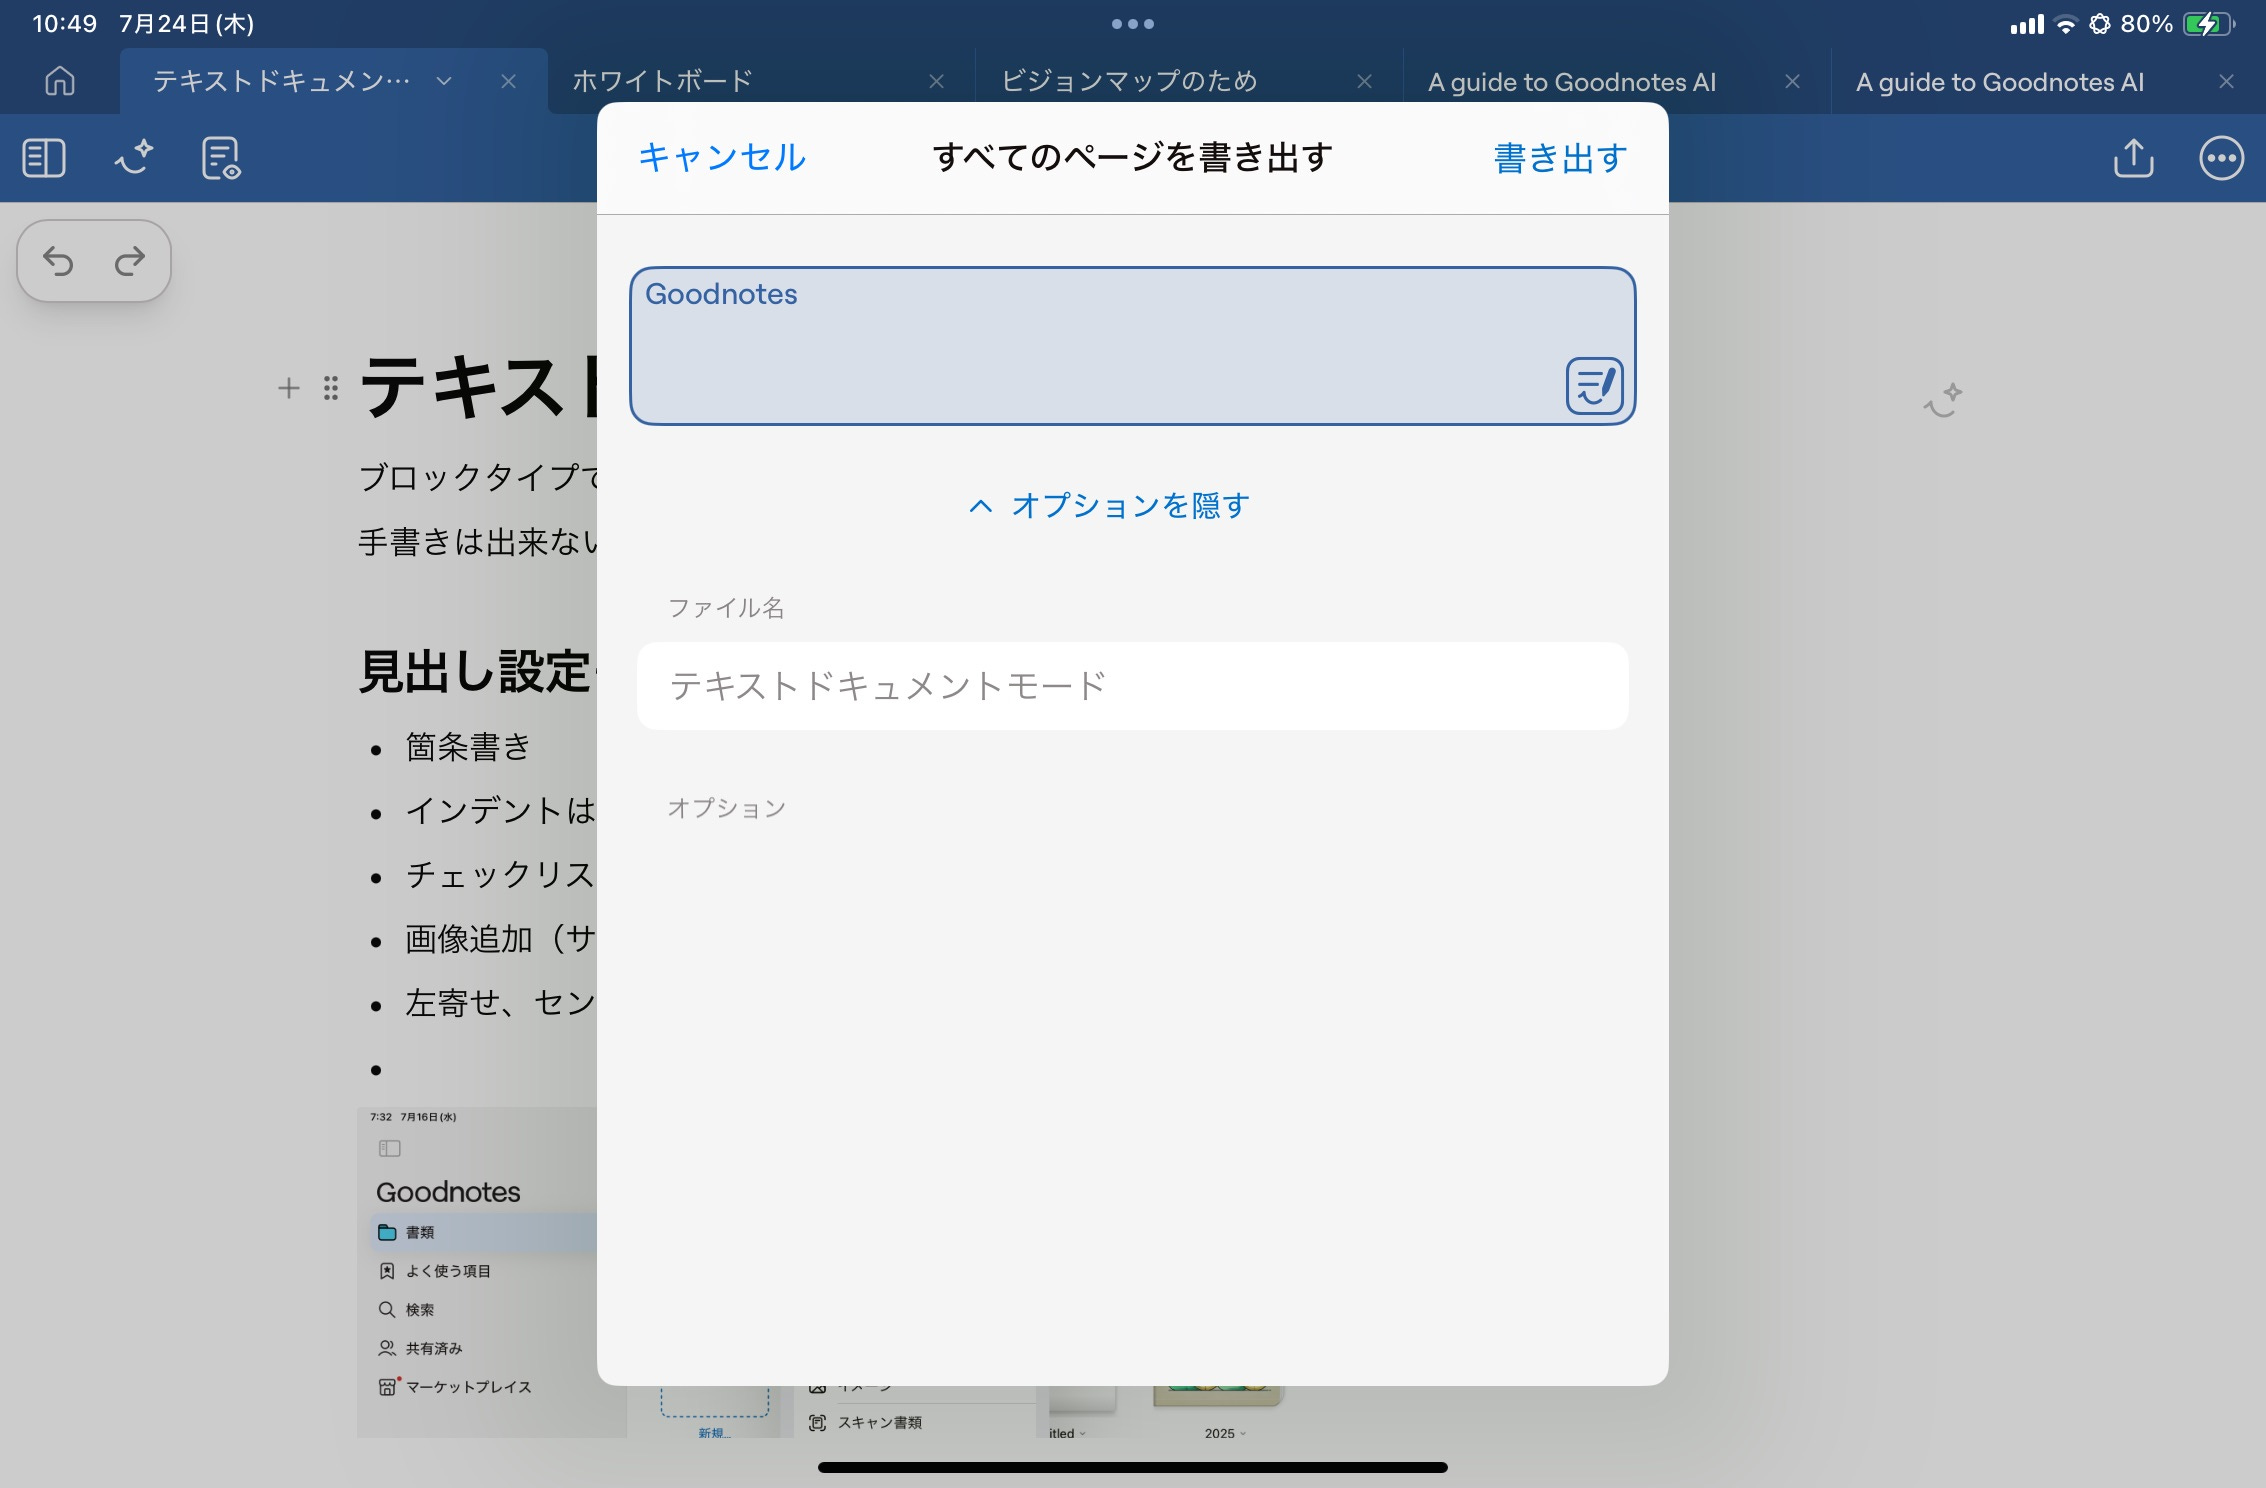Grab the block drag handle dots
This screenshot has height=1488, width=2266.
click(x=331, y=388)
